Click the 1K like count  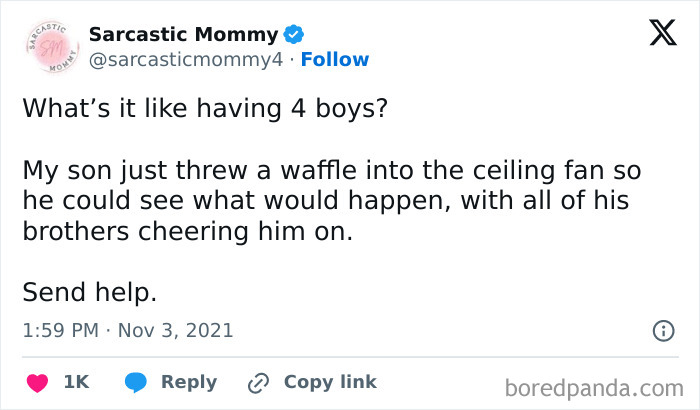[76, 382]
